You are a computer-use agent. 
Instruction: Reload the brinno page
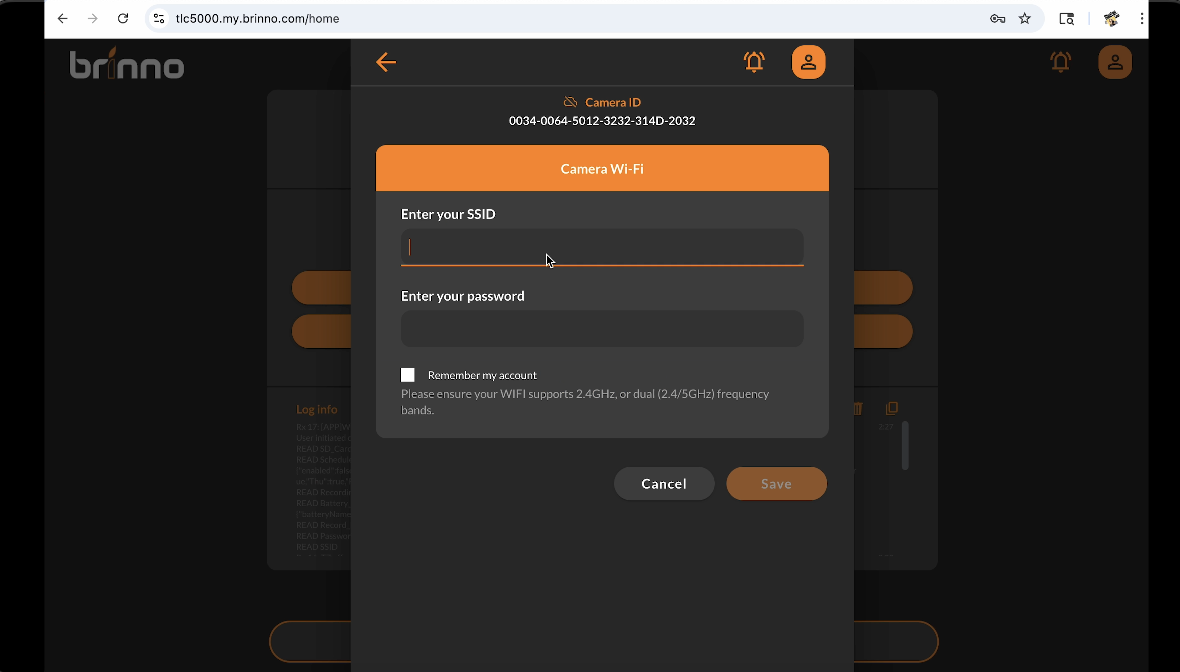123,18
